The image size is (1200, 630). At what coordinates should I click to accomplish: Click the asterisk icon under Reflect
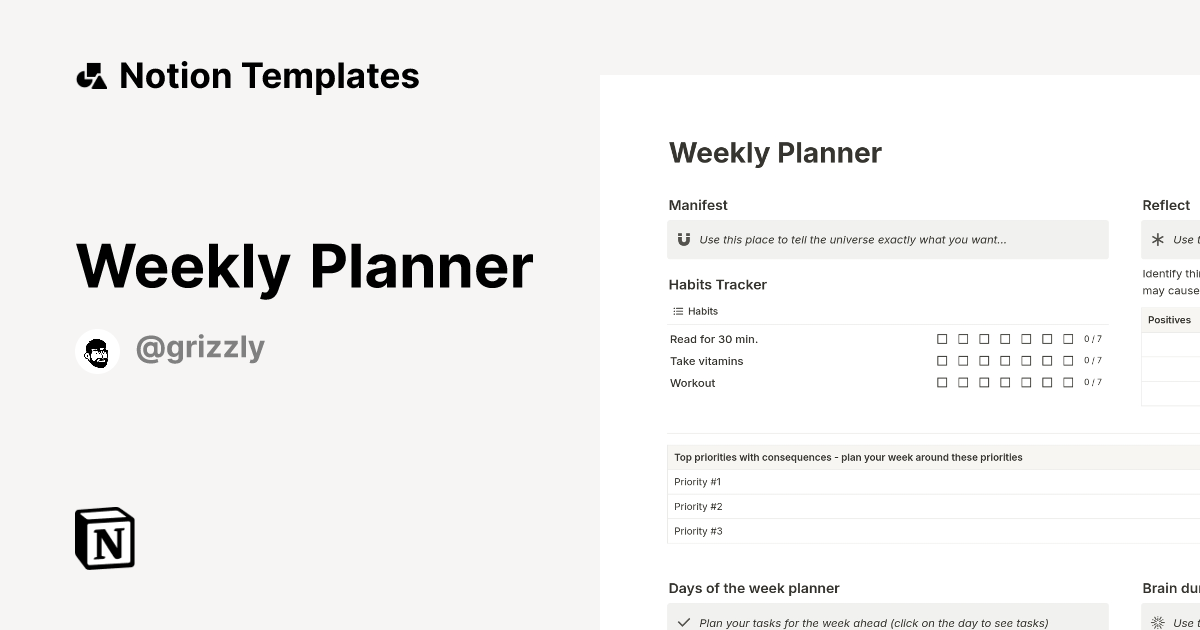point(1158,240)
